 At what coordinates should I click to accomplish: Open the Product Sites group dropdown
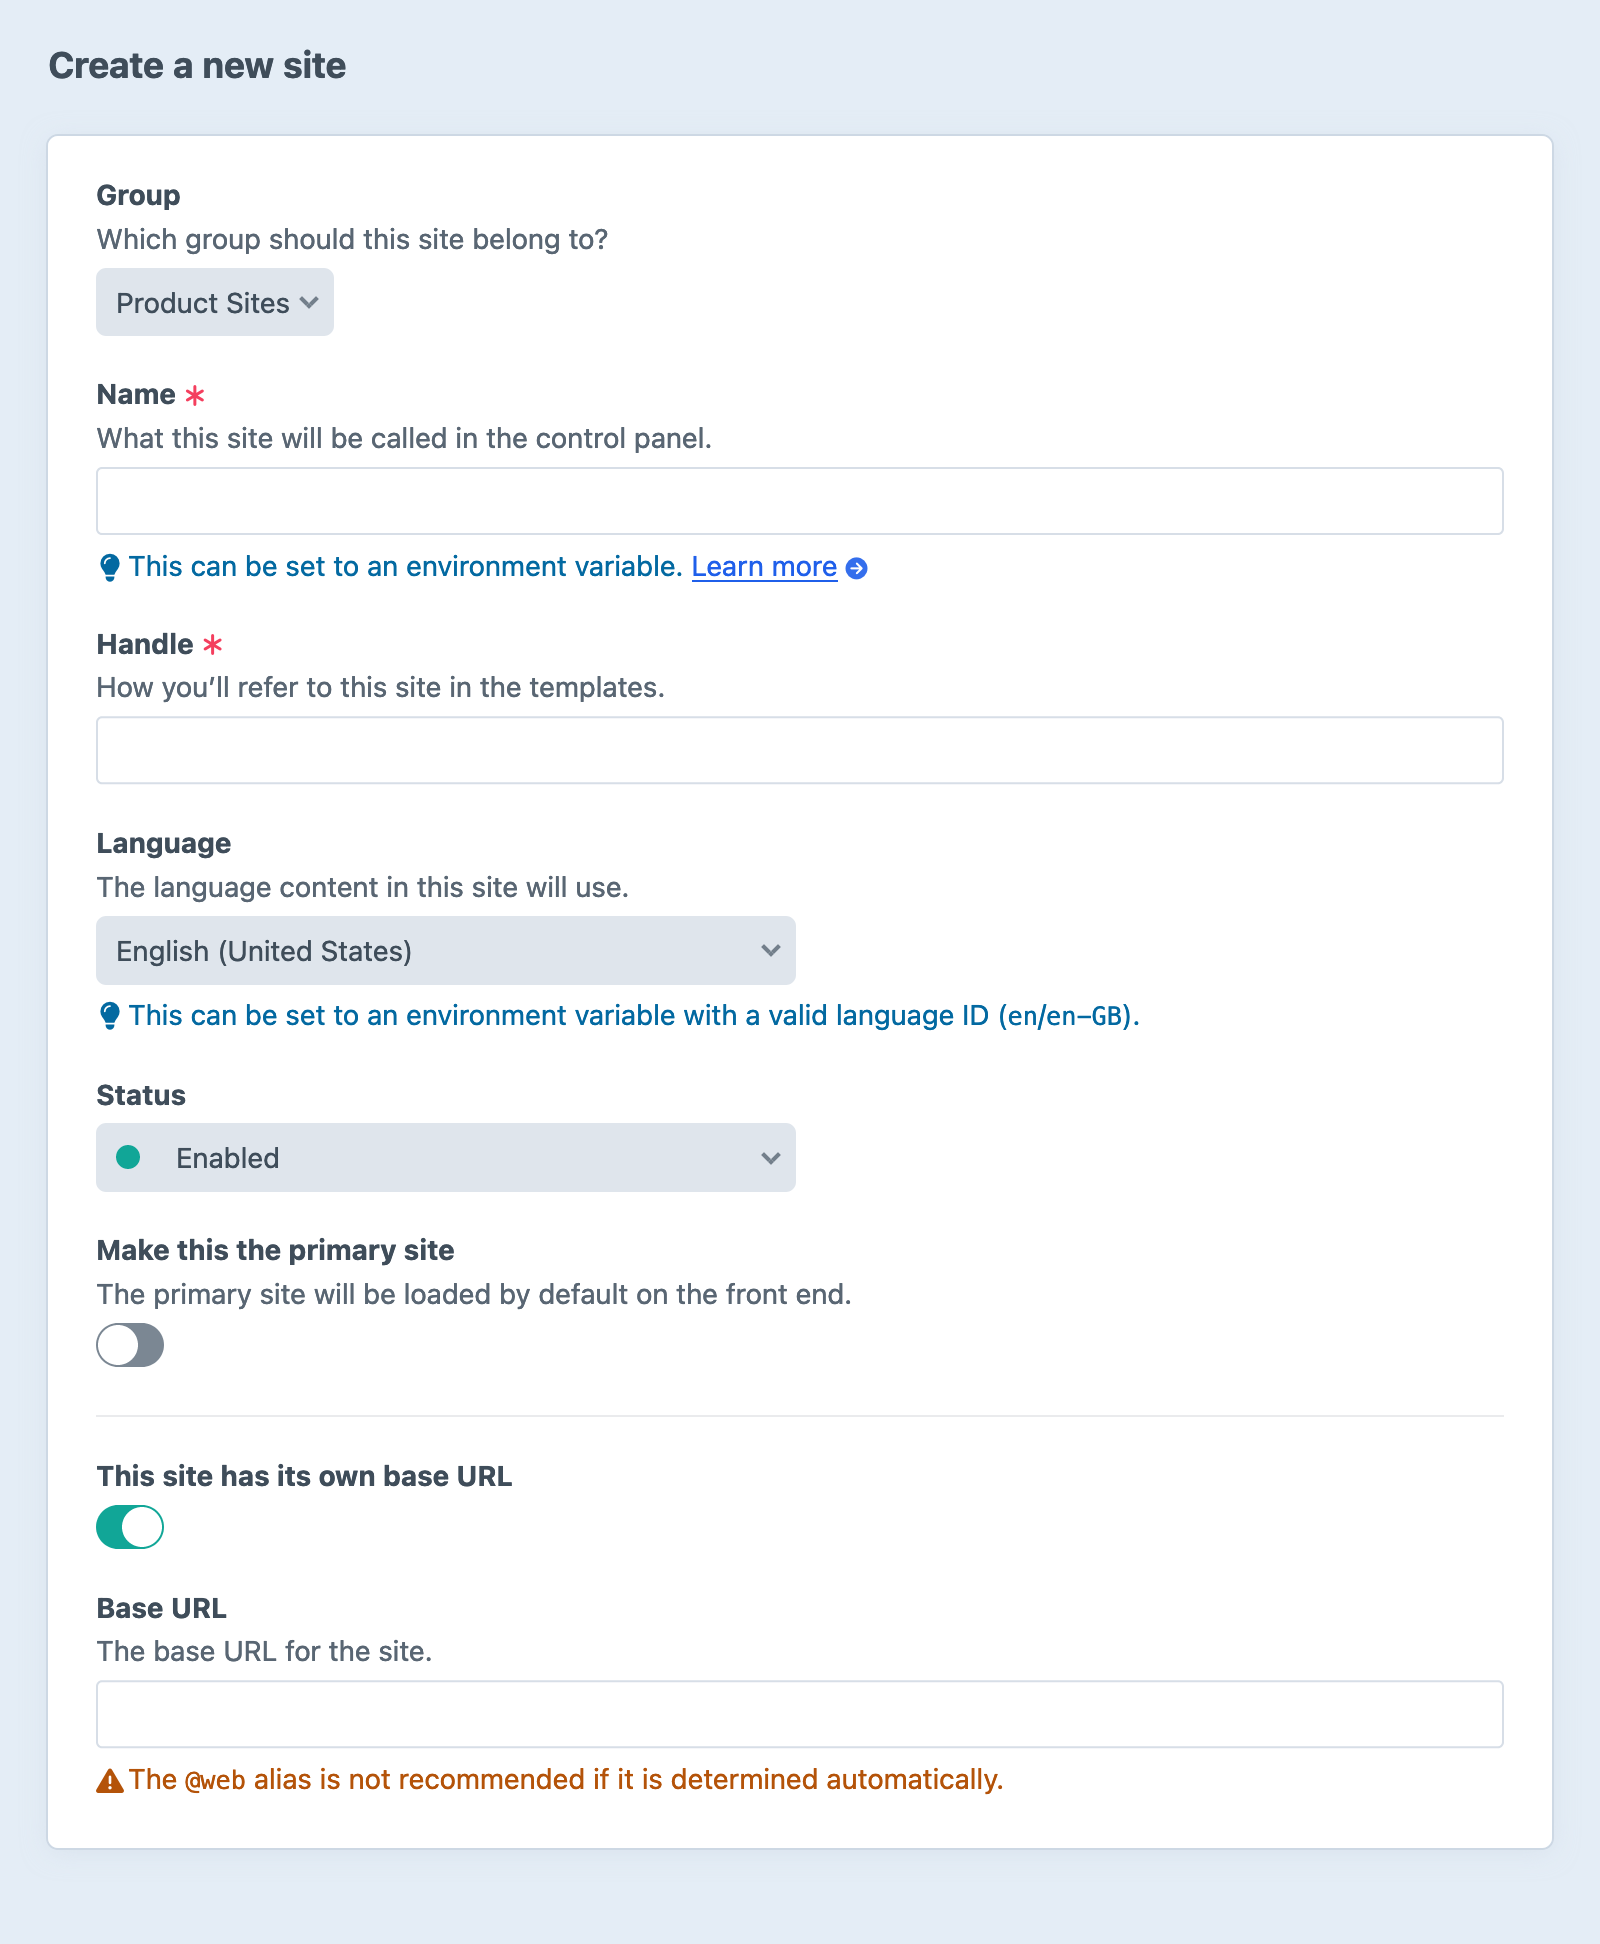point(214,302)
